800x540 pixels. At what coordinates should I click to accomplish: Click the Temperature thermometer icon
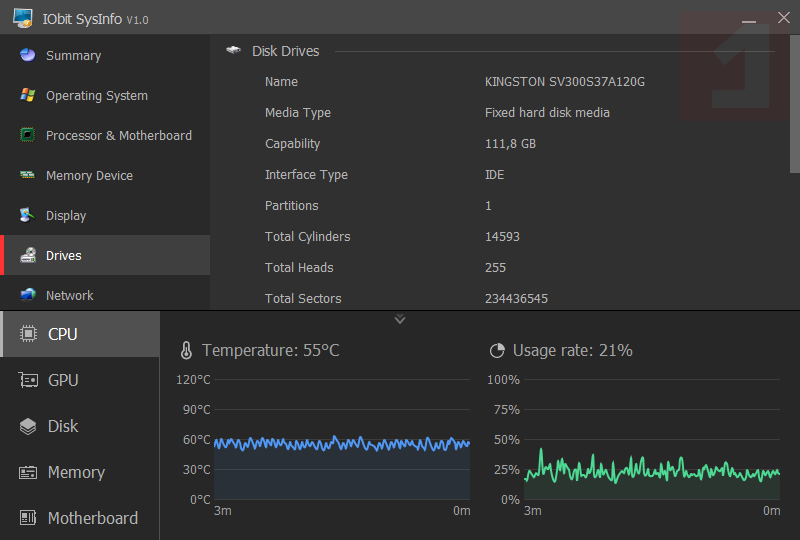pyautogui.click(x=186, y=351)
